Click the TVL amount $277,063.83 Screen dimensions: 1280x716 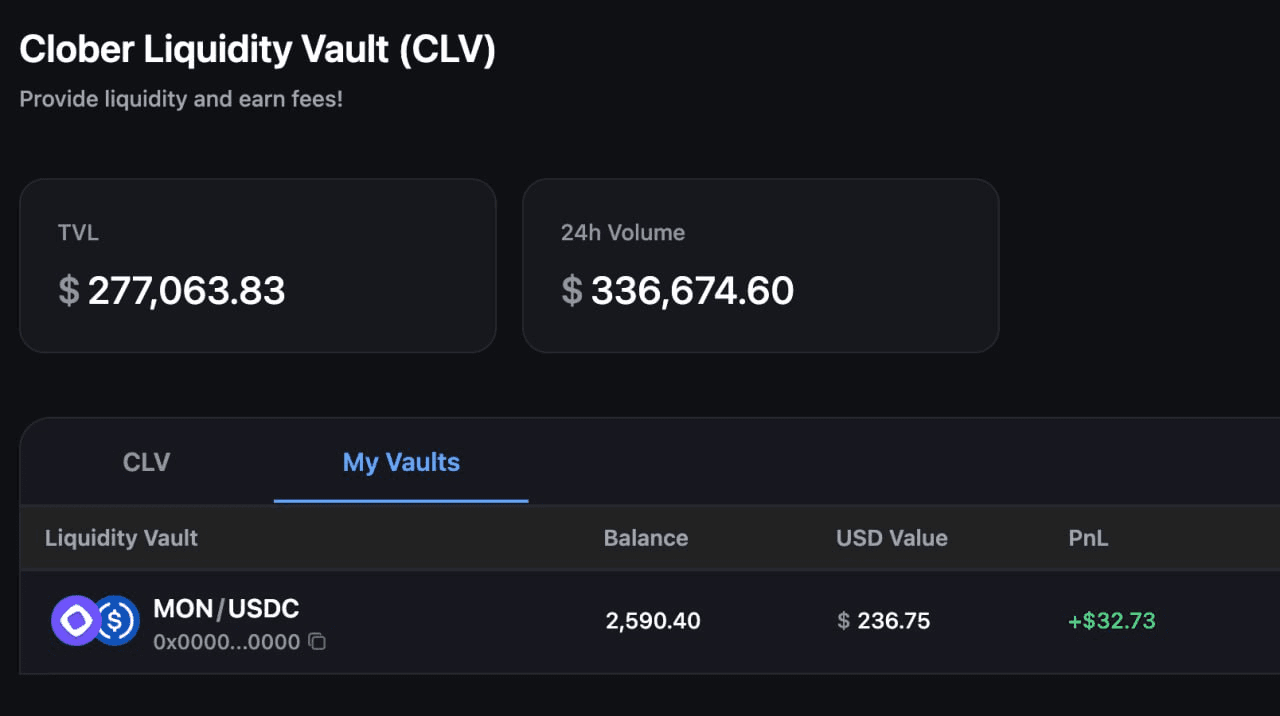tap(172, 291)
